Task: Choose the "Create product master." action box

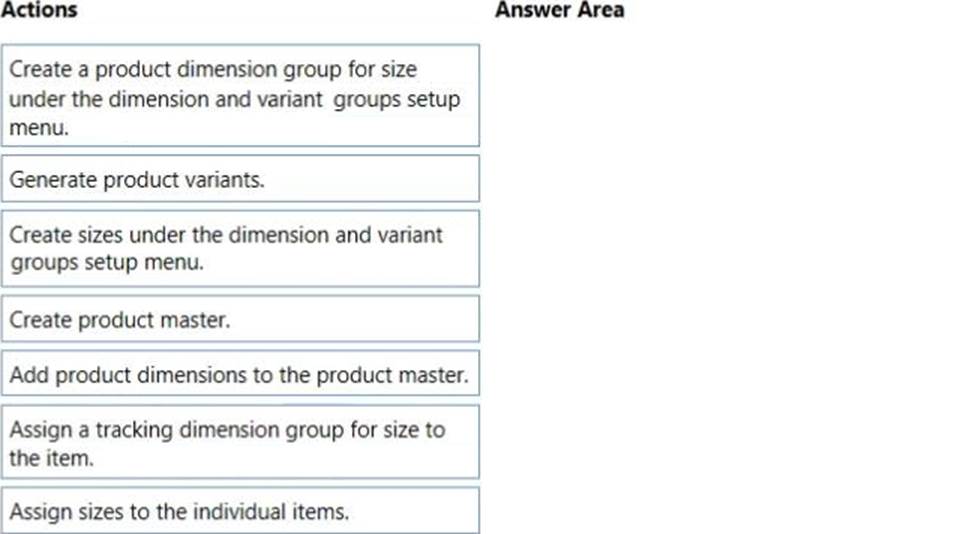Action: point(240,319)
